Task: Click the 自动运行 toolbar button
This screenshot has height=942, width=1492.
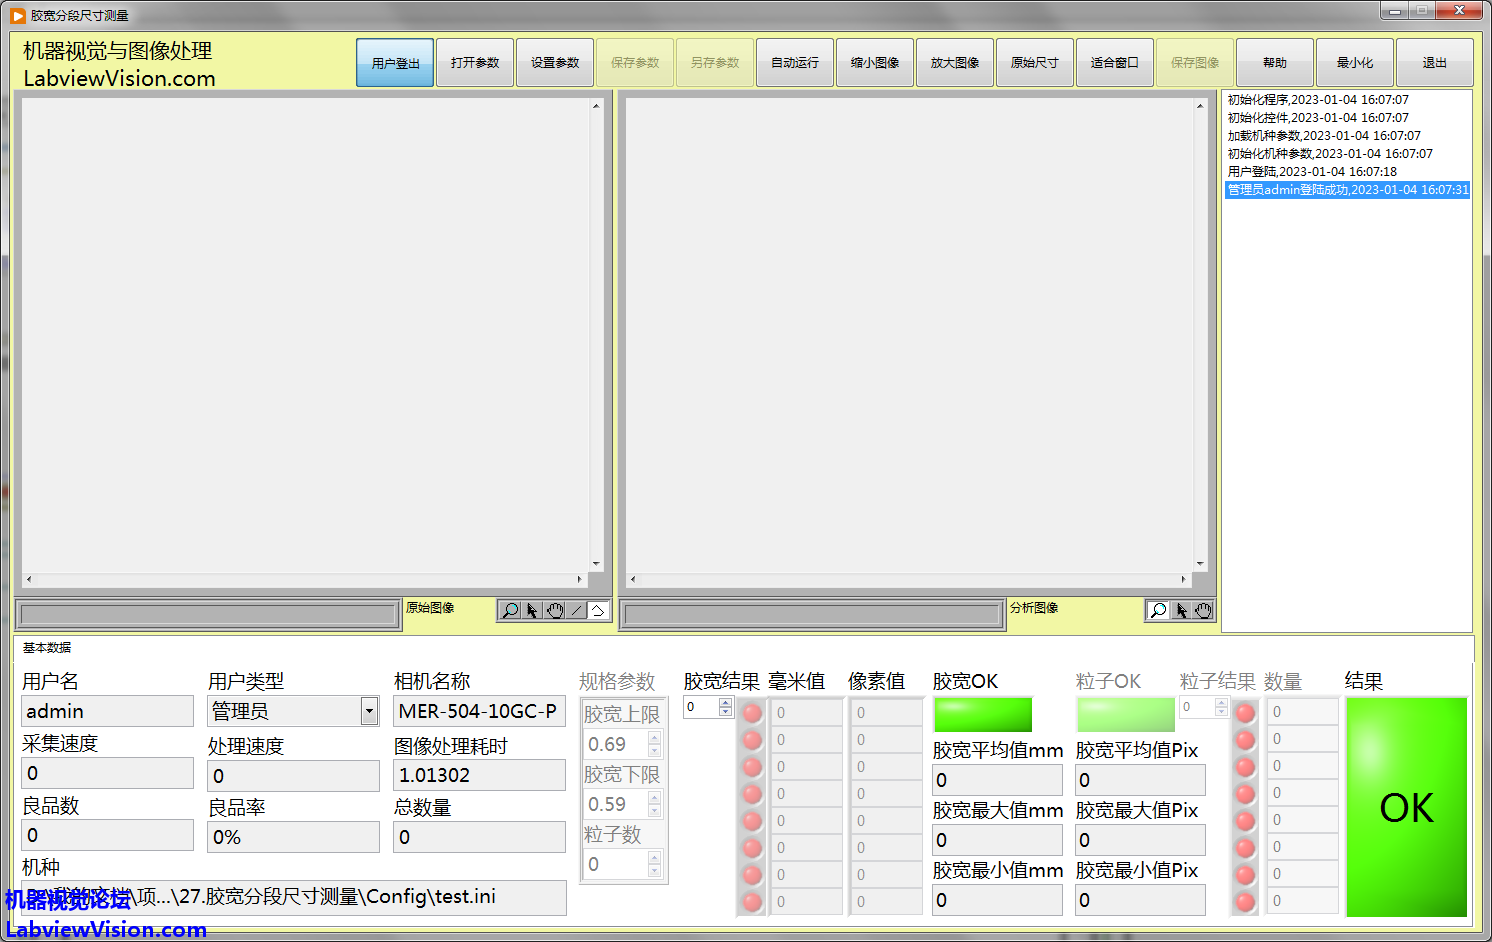Action: [x=795, y=63]
